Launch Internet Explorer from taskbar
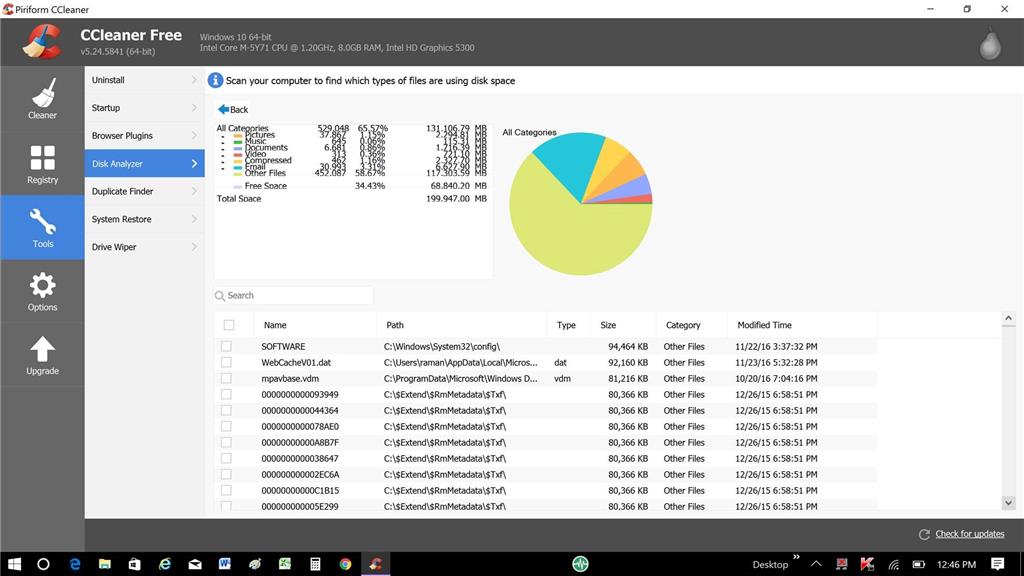1024x576 pixels. 165,564
